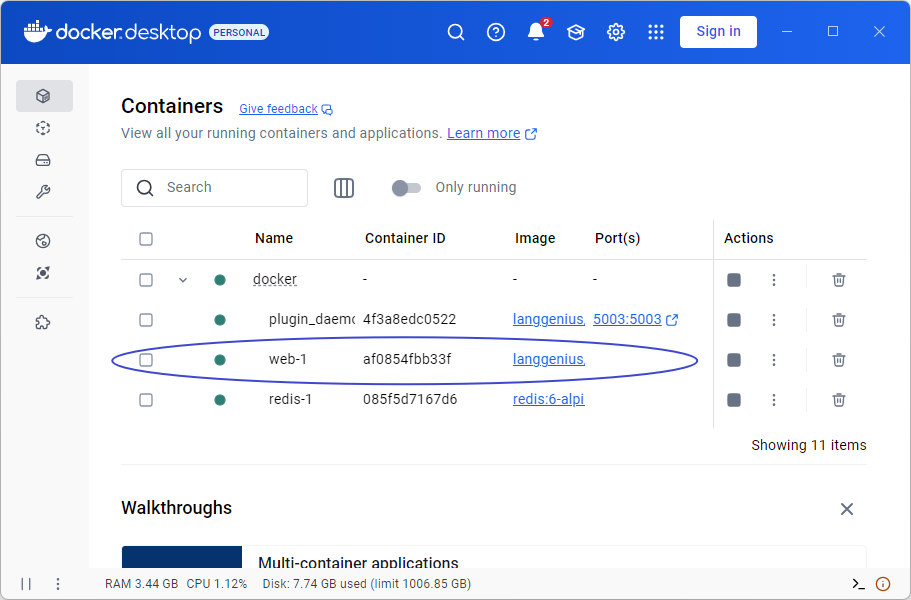Open the apps grid icon in header
911x600 pixels.
click(x=656, y=32)
